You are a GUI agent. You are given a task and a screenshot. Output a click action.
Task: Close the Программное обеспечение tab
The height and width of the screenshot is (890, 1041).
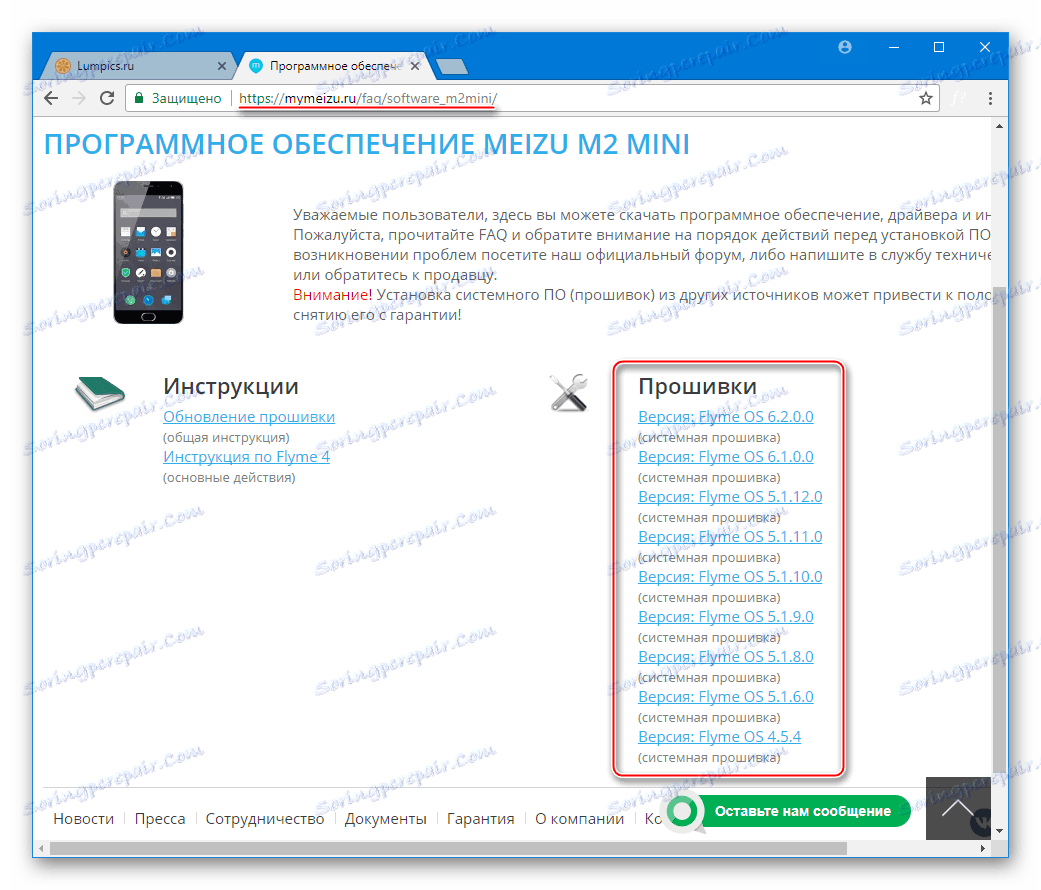pos(415,66)
